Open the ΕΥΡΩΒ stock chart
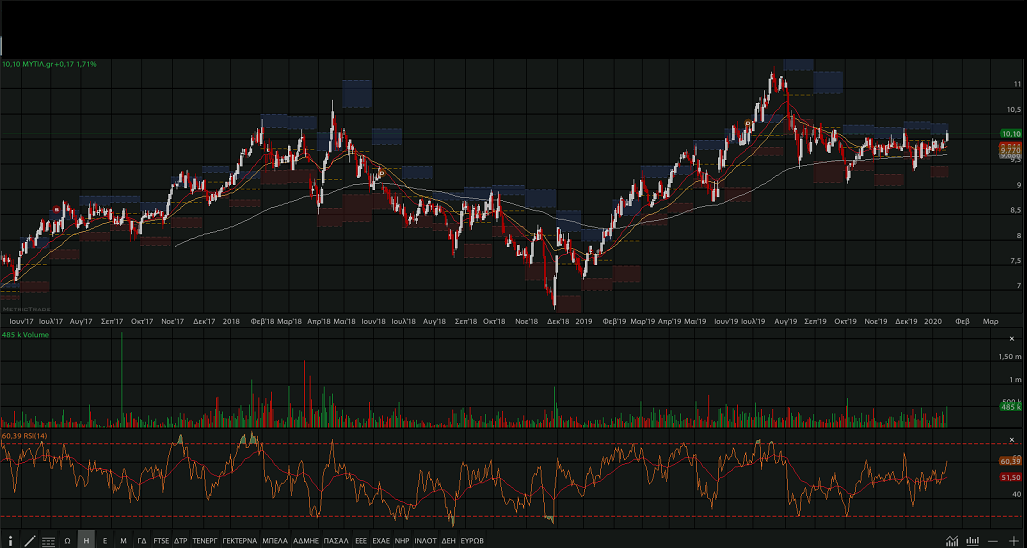 (x=472, y=540)
